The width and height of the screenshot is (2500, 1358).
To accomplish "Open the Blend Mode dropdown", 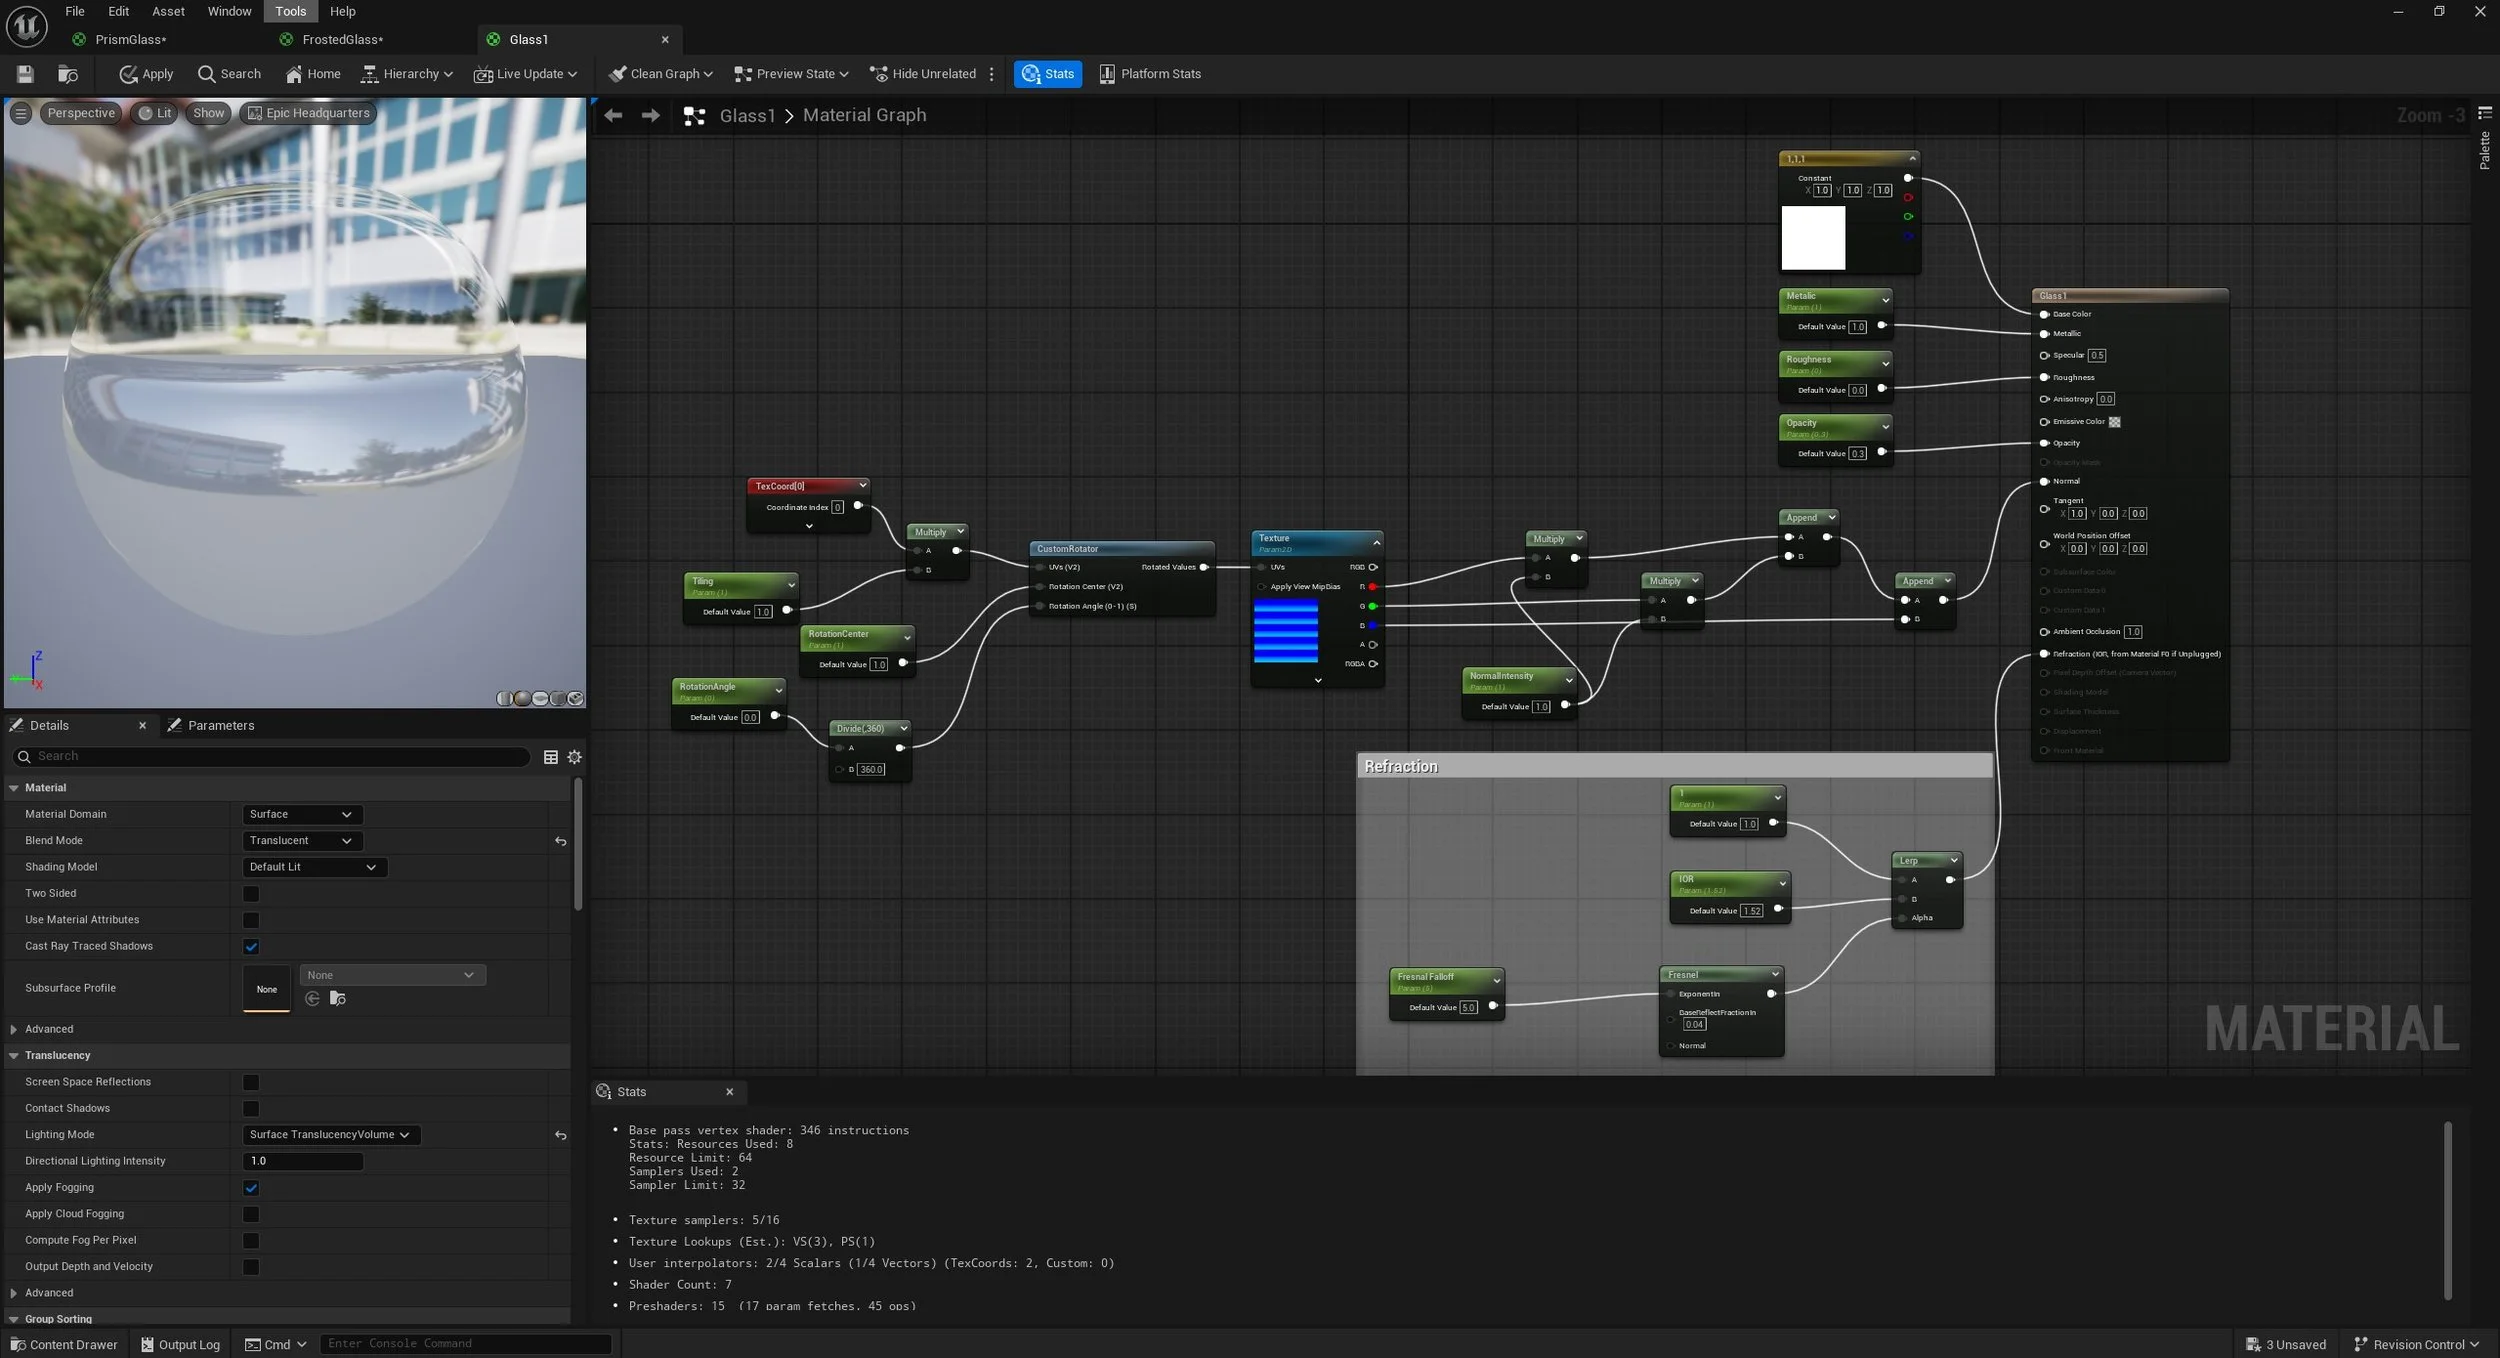I will pyautogui.click(x=301, y=841).
